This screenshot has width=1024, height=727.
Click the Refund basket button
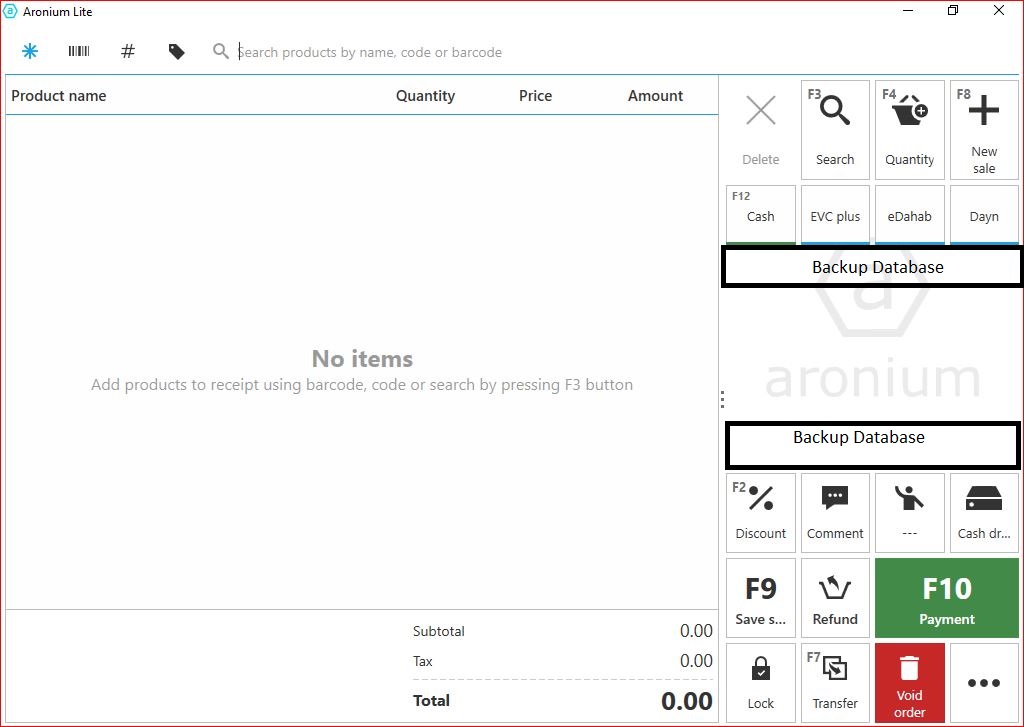pos(835,598)
